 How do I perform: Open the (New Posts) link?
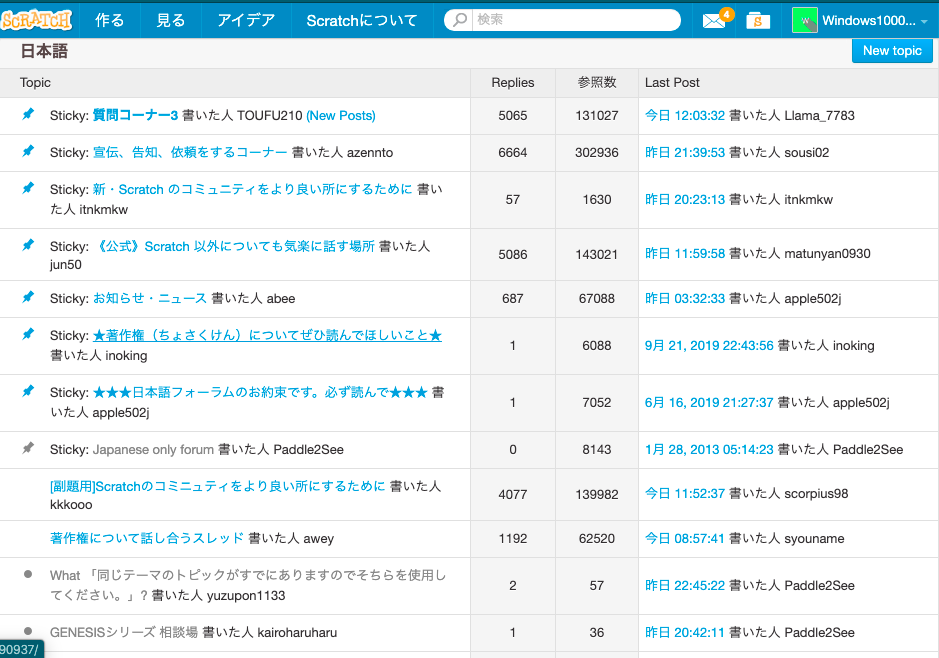(341, 116)
